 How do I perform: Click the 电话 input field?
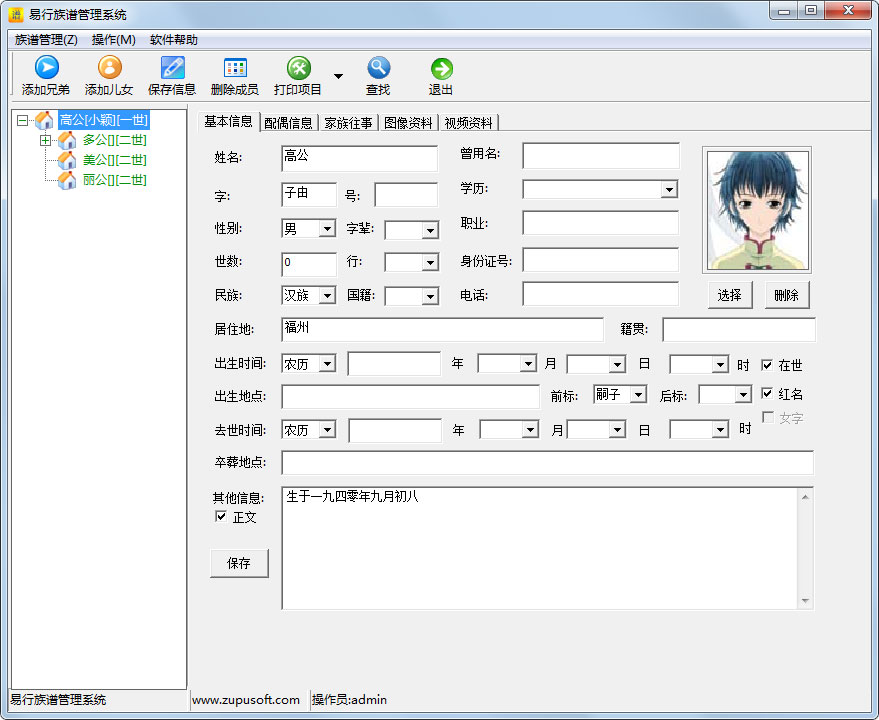pos(600,293)
